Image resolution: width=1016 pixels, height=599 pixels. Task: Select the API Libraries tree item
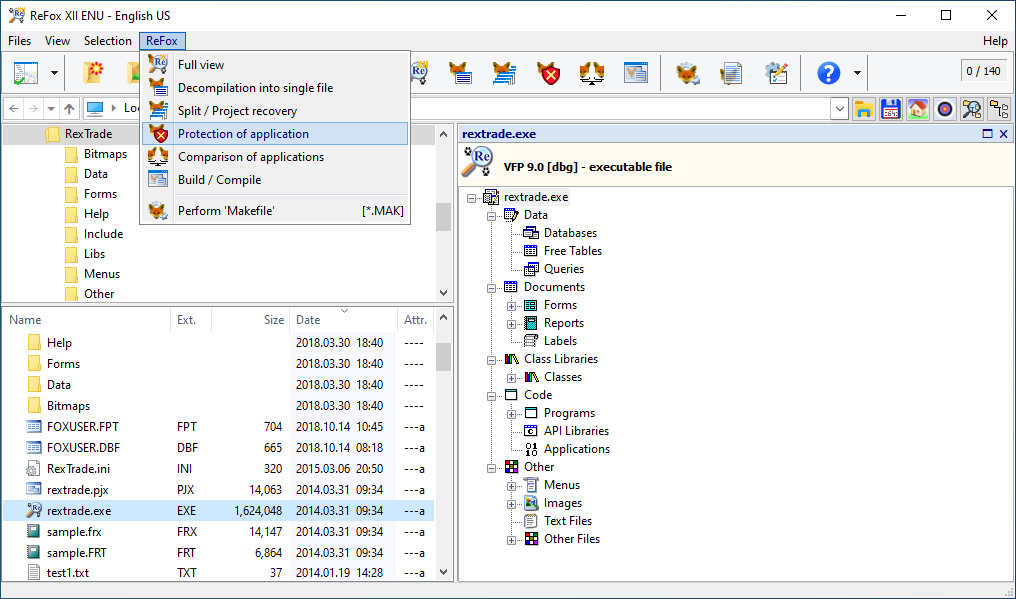(x=576, y=431)
